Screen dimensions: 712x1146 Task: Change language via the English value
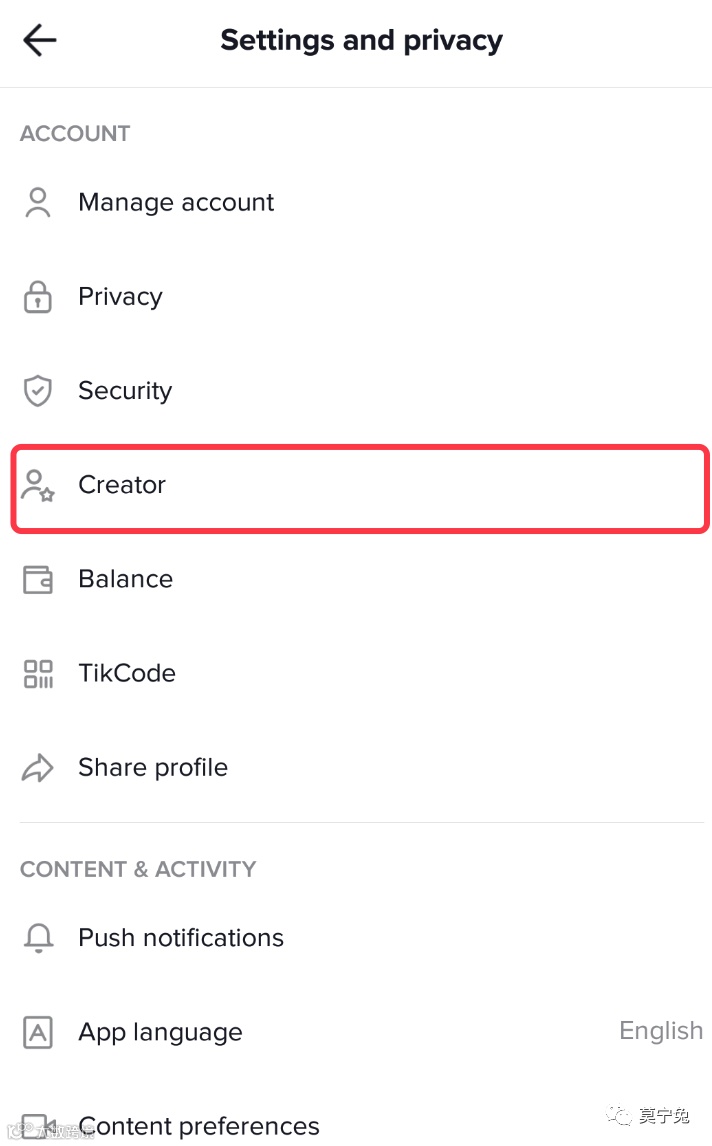(x=661, y=1031)
